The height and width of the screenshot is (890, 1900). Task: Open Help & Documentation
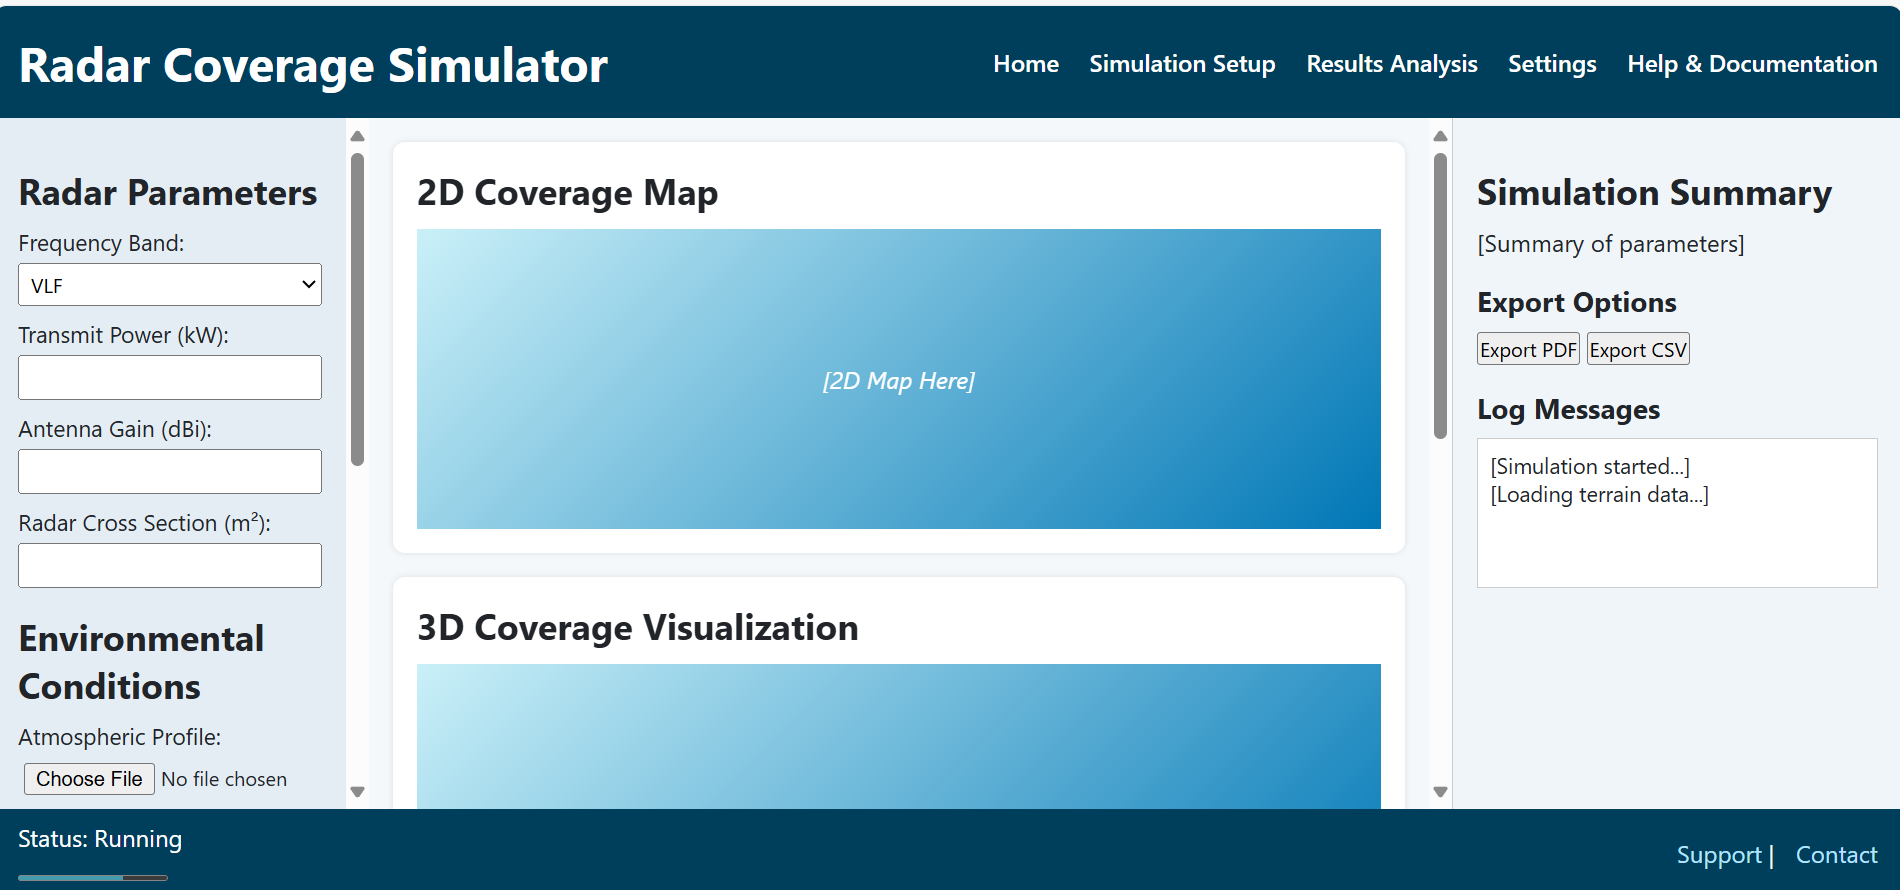click(1751, 64)
